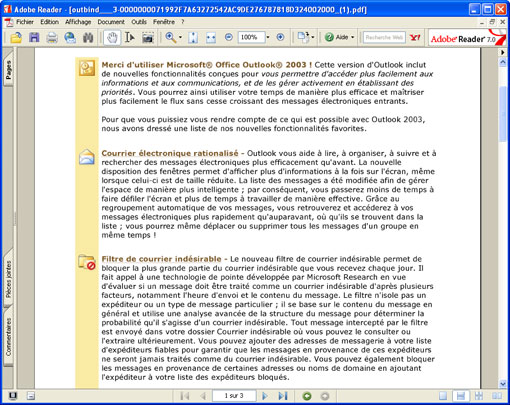Image resolution: width=510 pixels, height=405 pixels.
Task: Select the Snapshot camera tool
Action: pos(148,37)
